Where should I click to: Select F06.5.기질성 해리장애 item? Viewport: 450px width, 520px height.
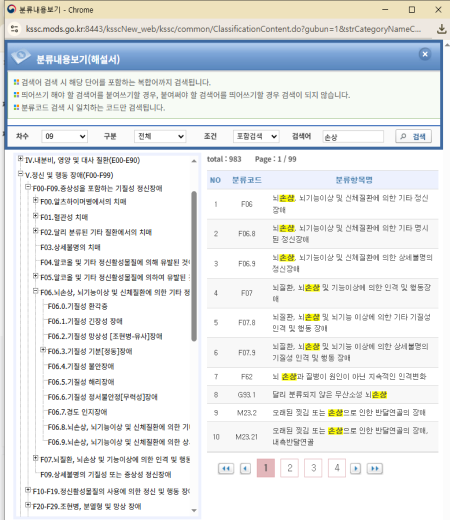click(x=81, y=382)
